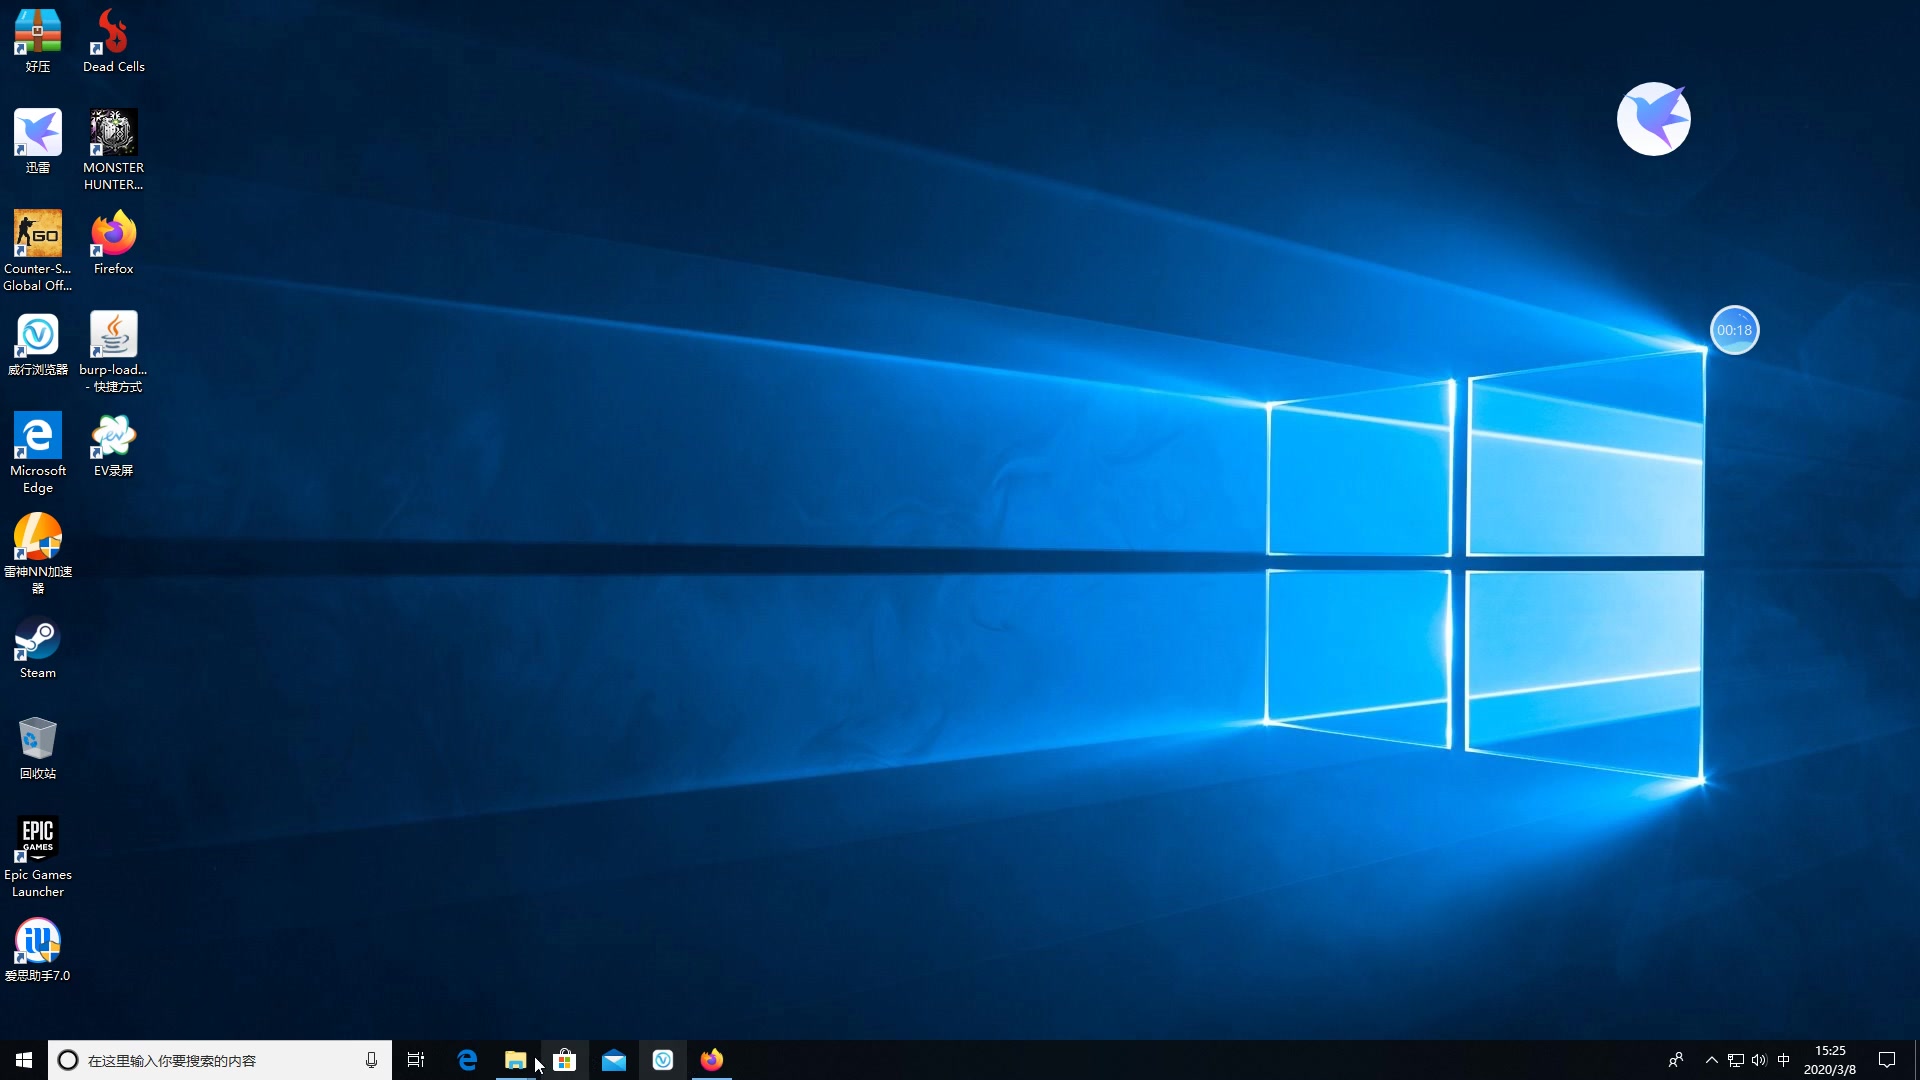Open the notification action center
1920x1080 pixels.
(1887, 1060)
